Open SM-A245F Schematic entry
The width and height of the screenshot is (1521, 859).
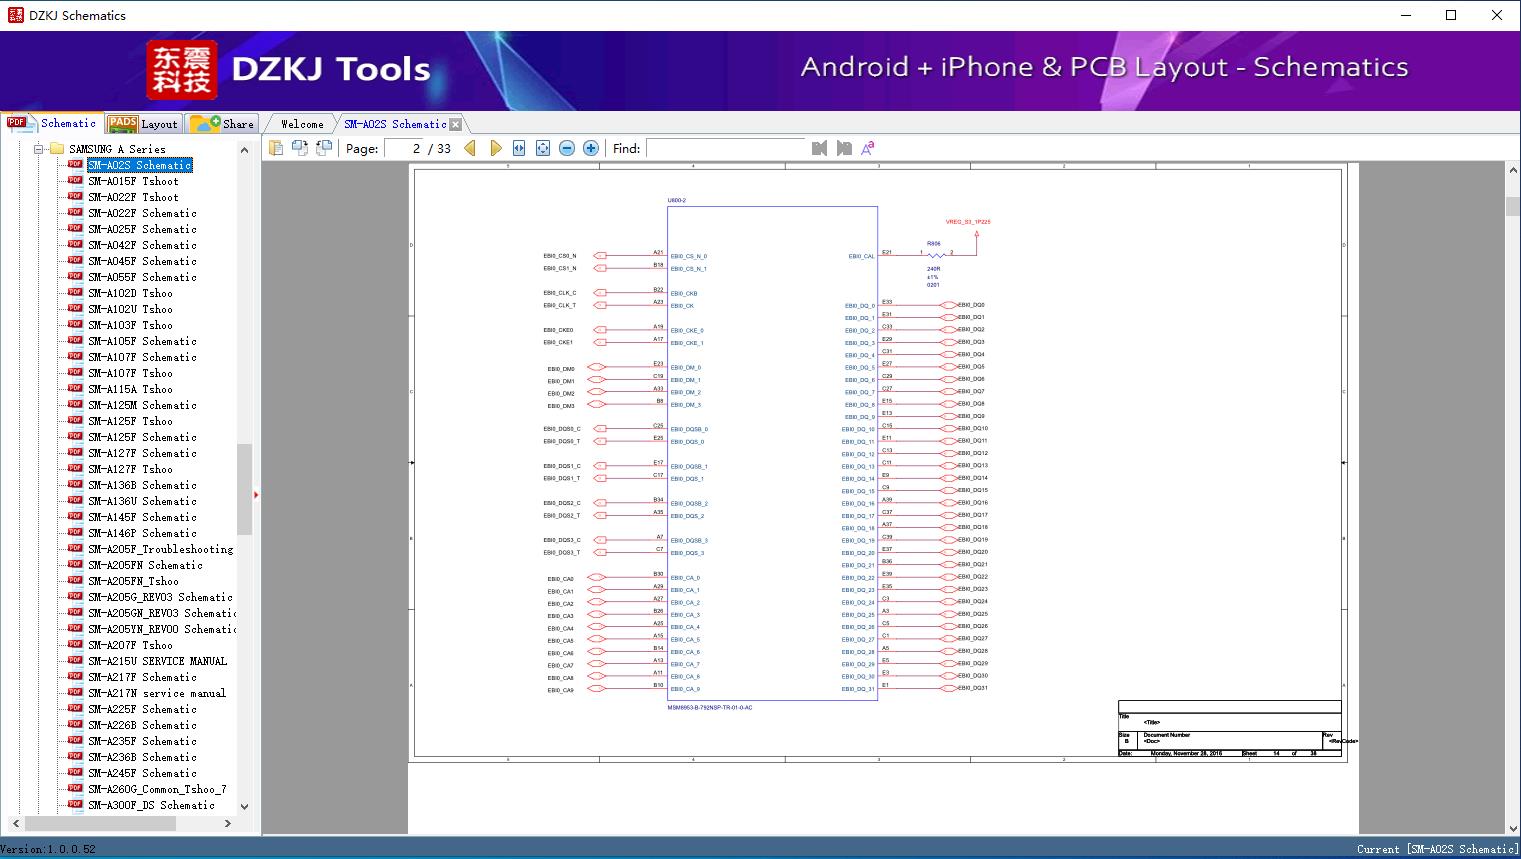(142, 773)
